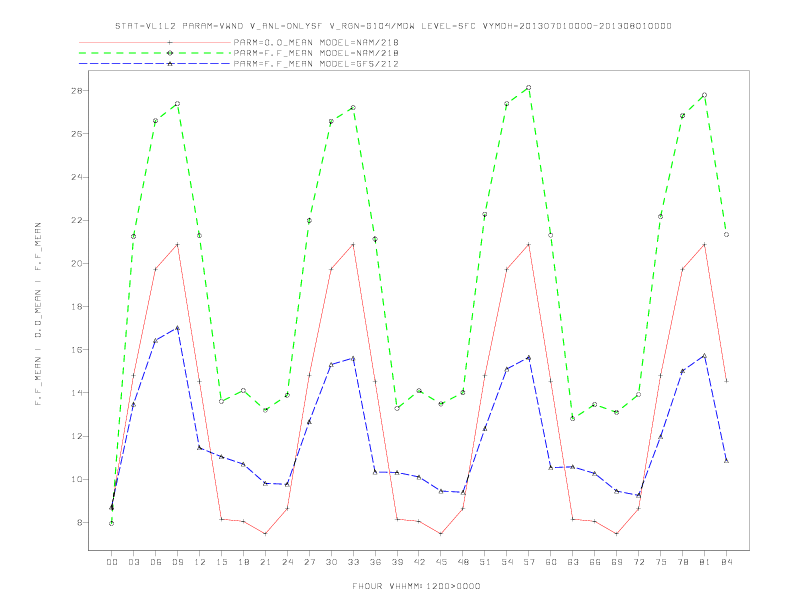
Task: Click y-axis tick label 16
Action: click(78, 349)
